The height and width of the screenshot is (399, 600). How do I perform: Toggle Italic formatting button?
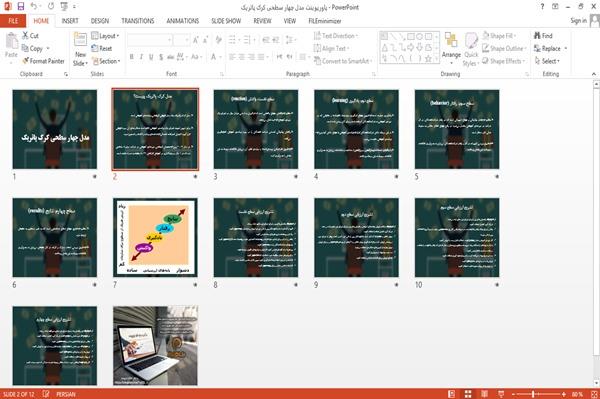pyautogui.click(x=141, y=57)
